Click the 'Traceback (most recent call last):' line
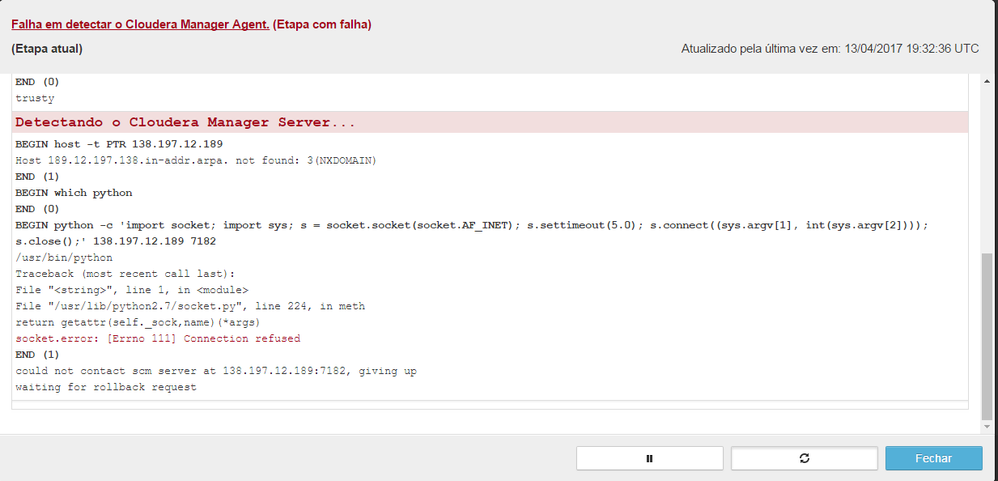The width and height of the screenshot is (998, 481). 125,274
